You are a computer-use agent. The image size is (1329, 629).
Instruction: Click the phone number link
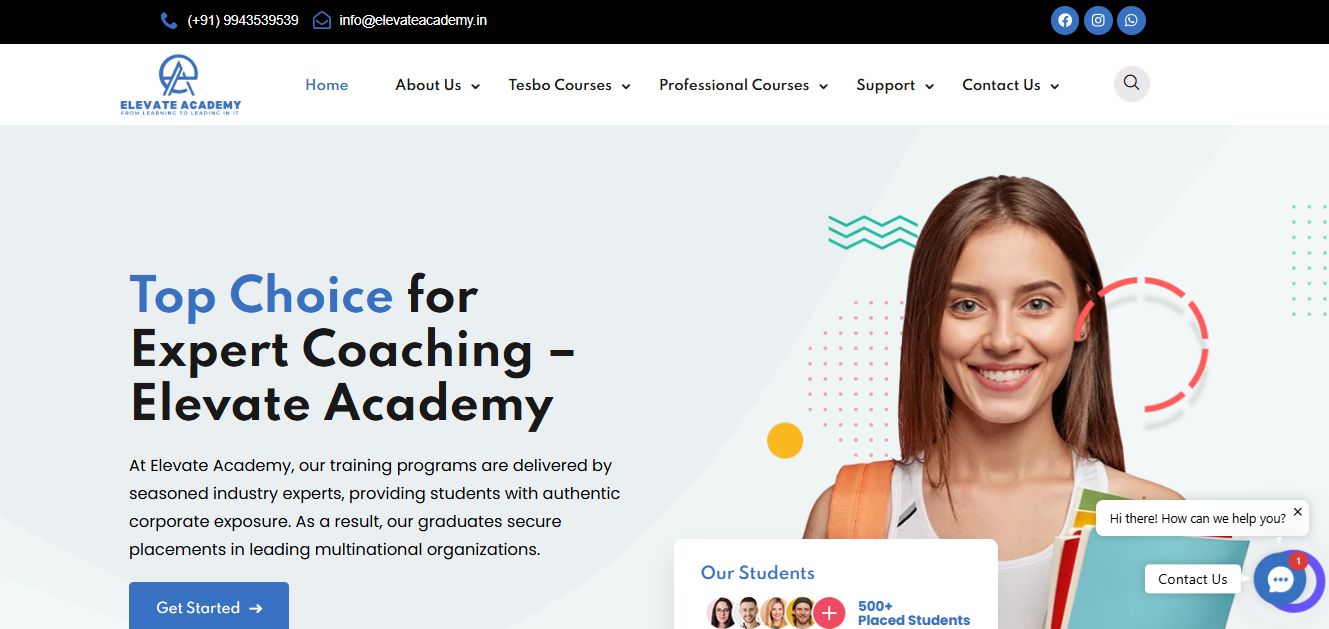pyautogui.click(x=243, y=20)
